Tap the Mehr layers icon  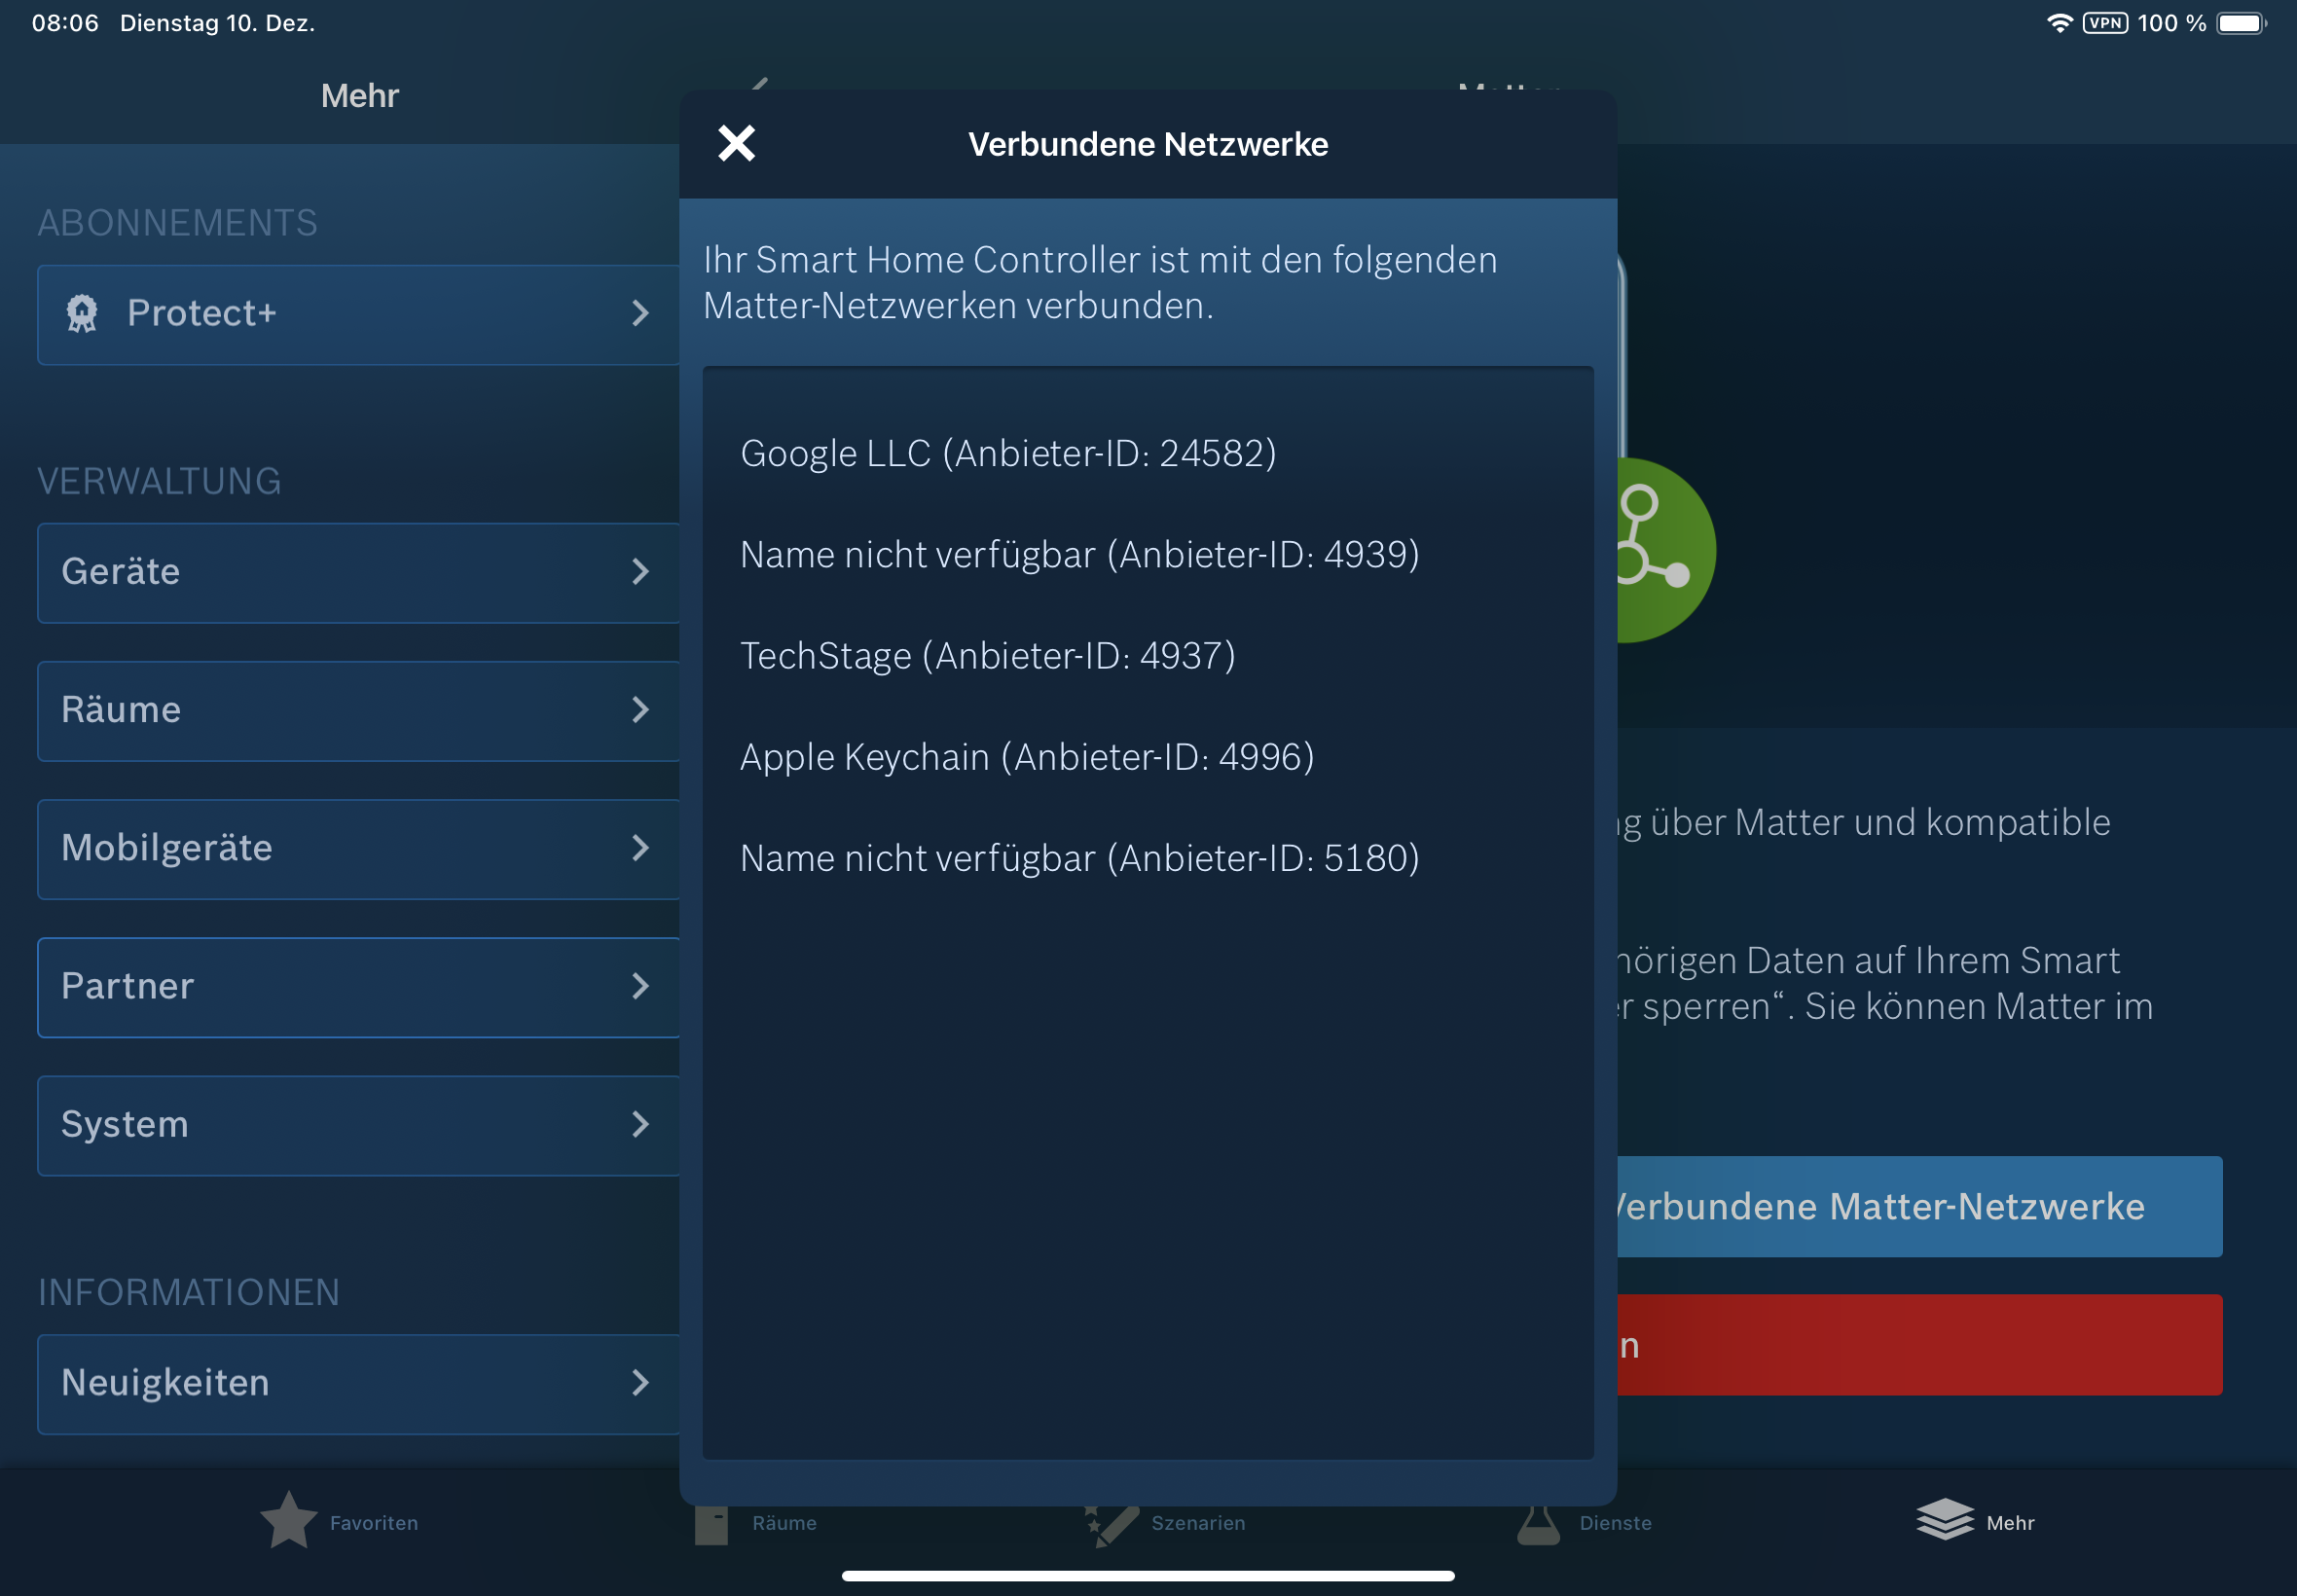pos(1944,1520)
